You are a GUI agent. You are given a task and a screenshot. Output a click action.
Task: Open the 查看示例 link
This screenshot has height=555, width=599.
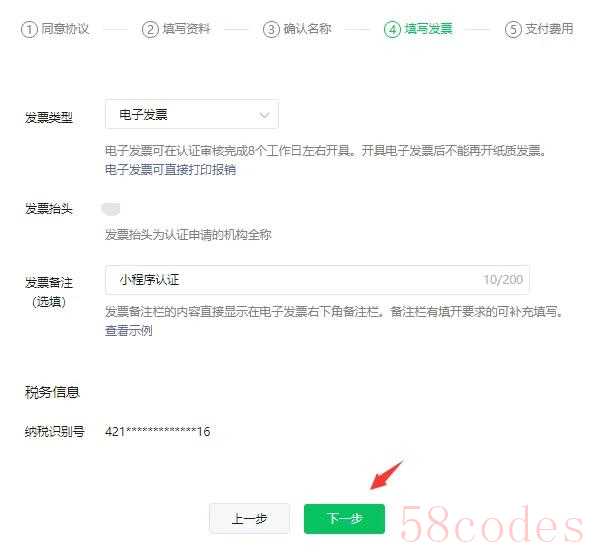coord(129,330)
